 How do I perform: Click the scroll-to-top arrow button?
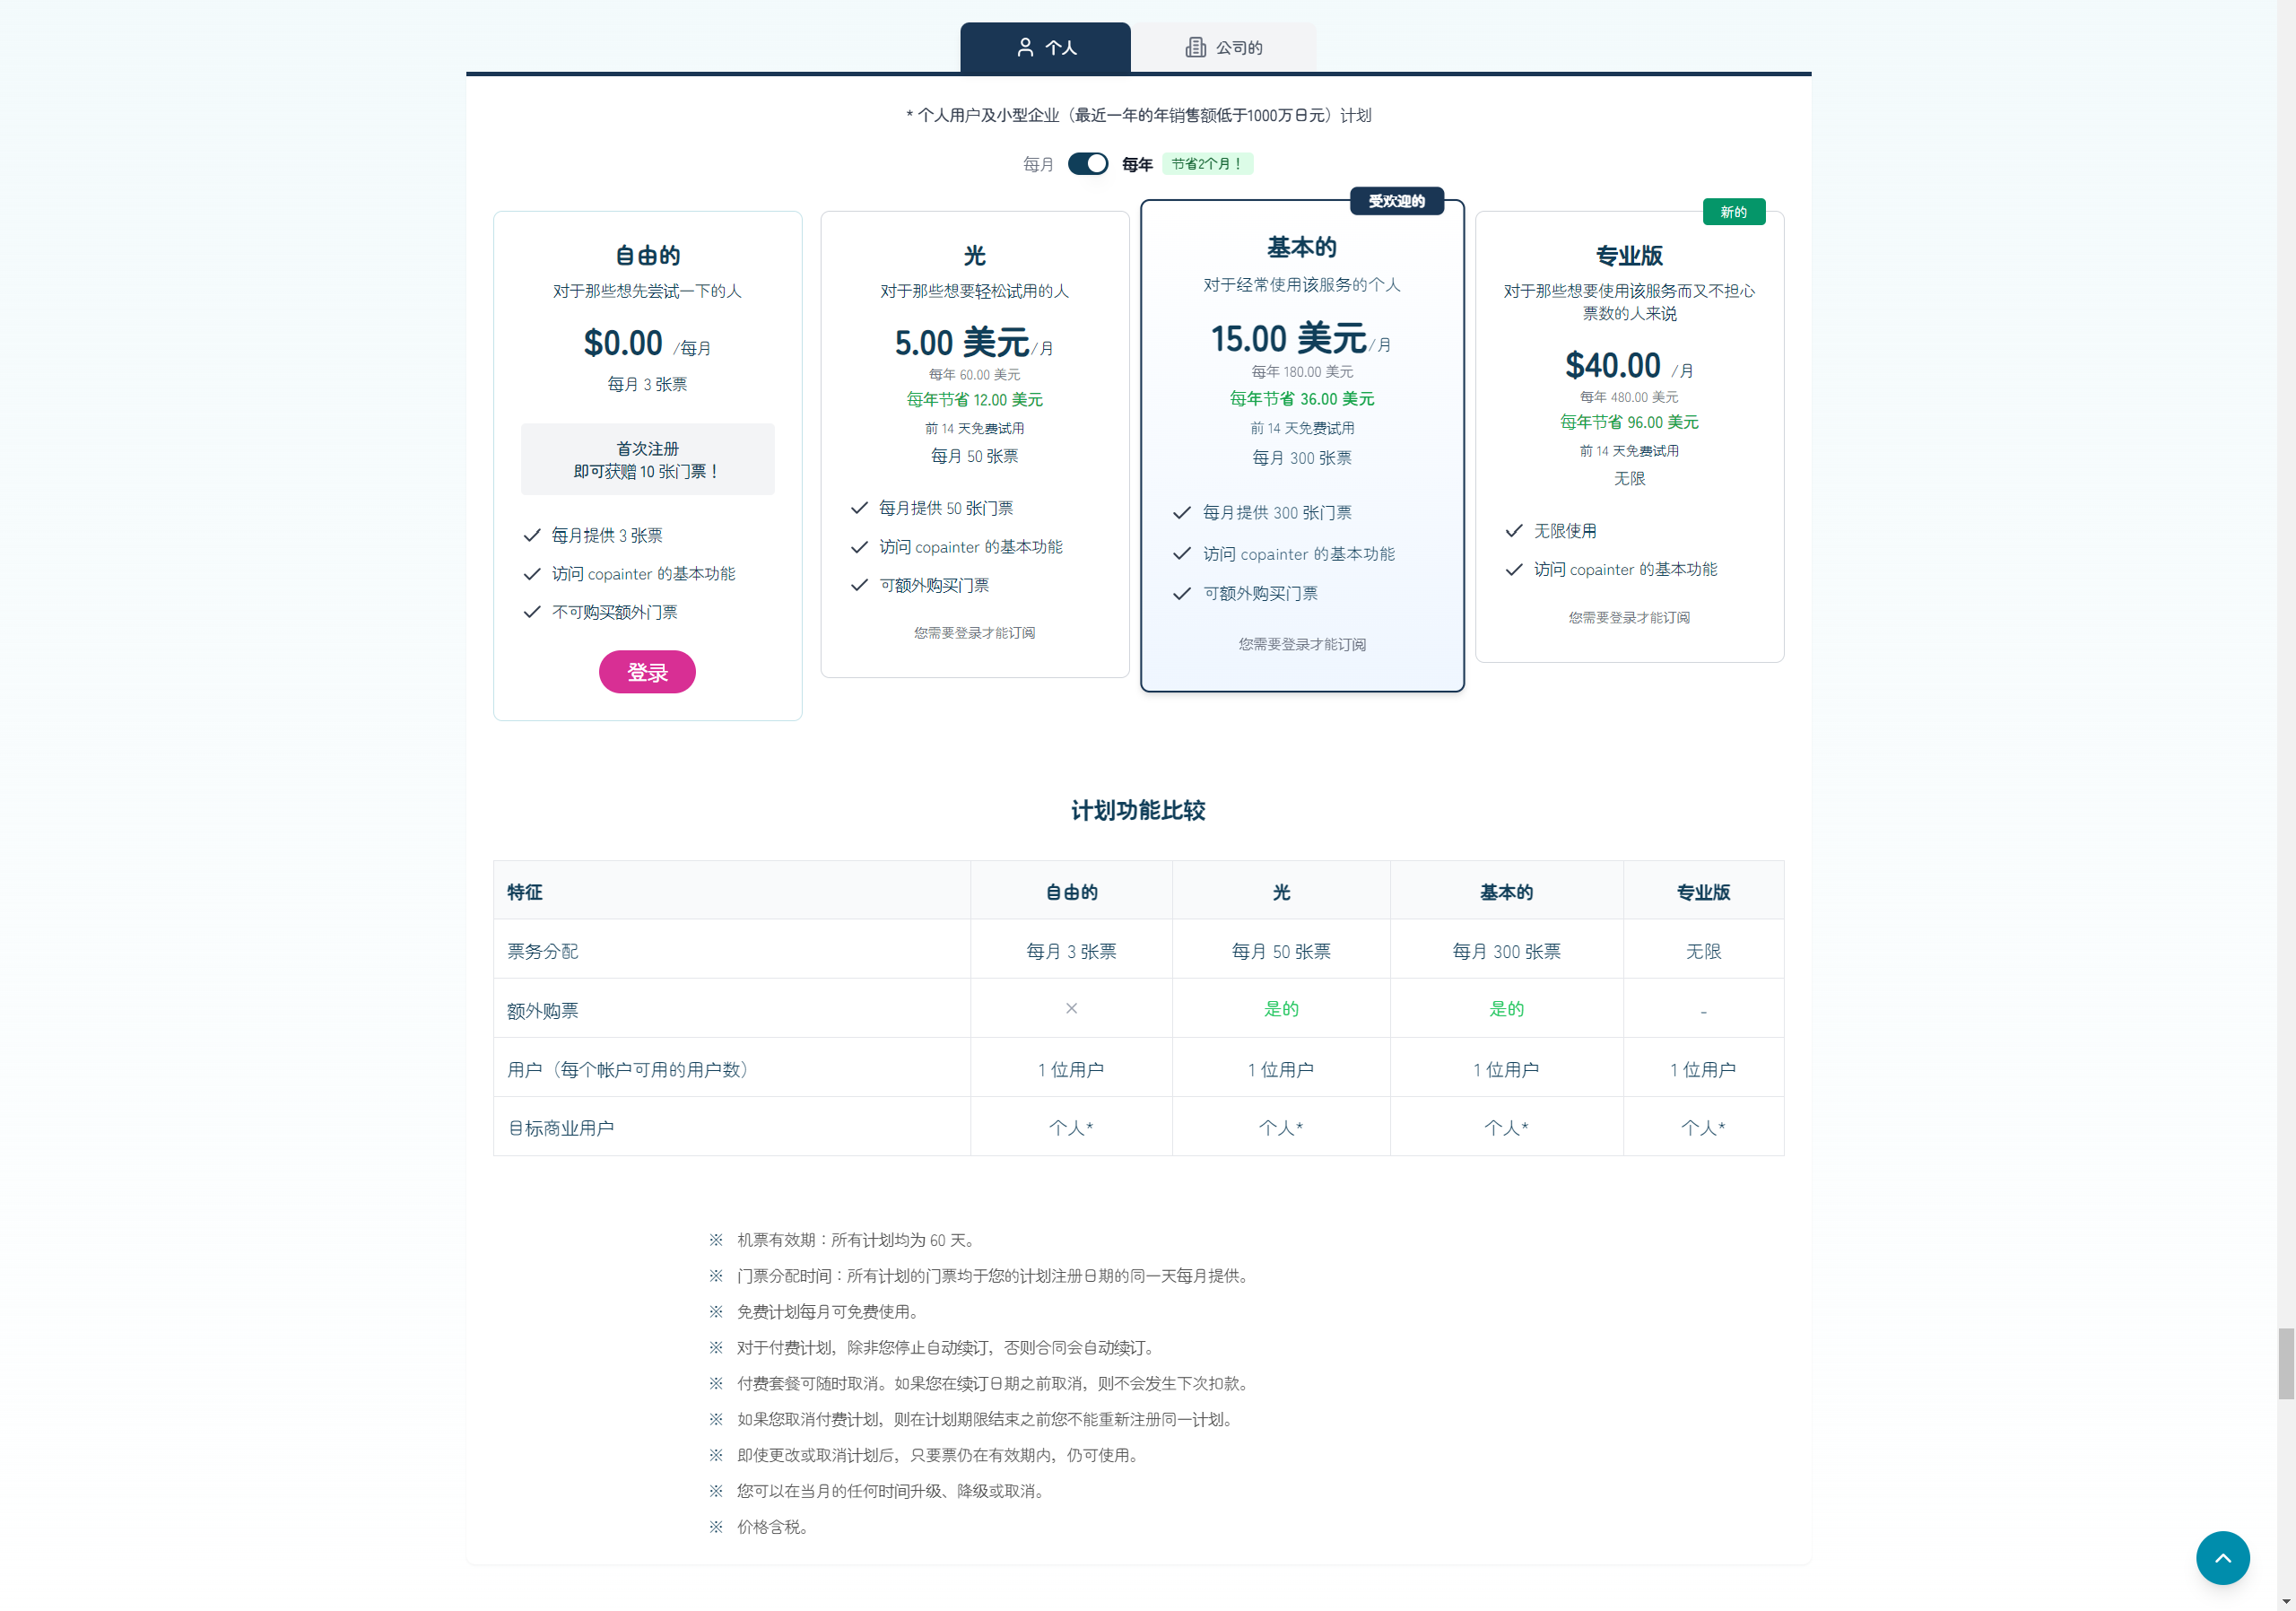[2223, 1557]
